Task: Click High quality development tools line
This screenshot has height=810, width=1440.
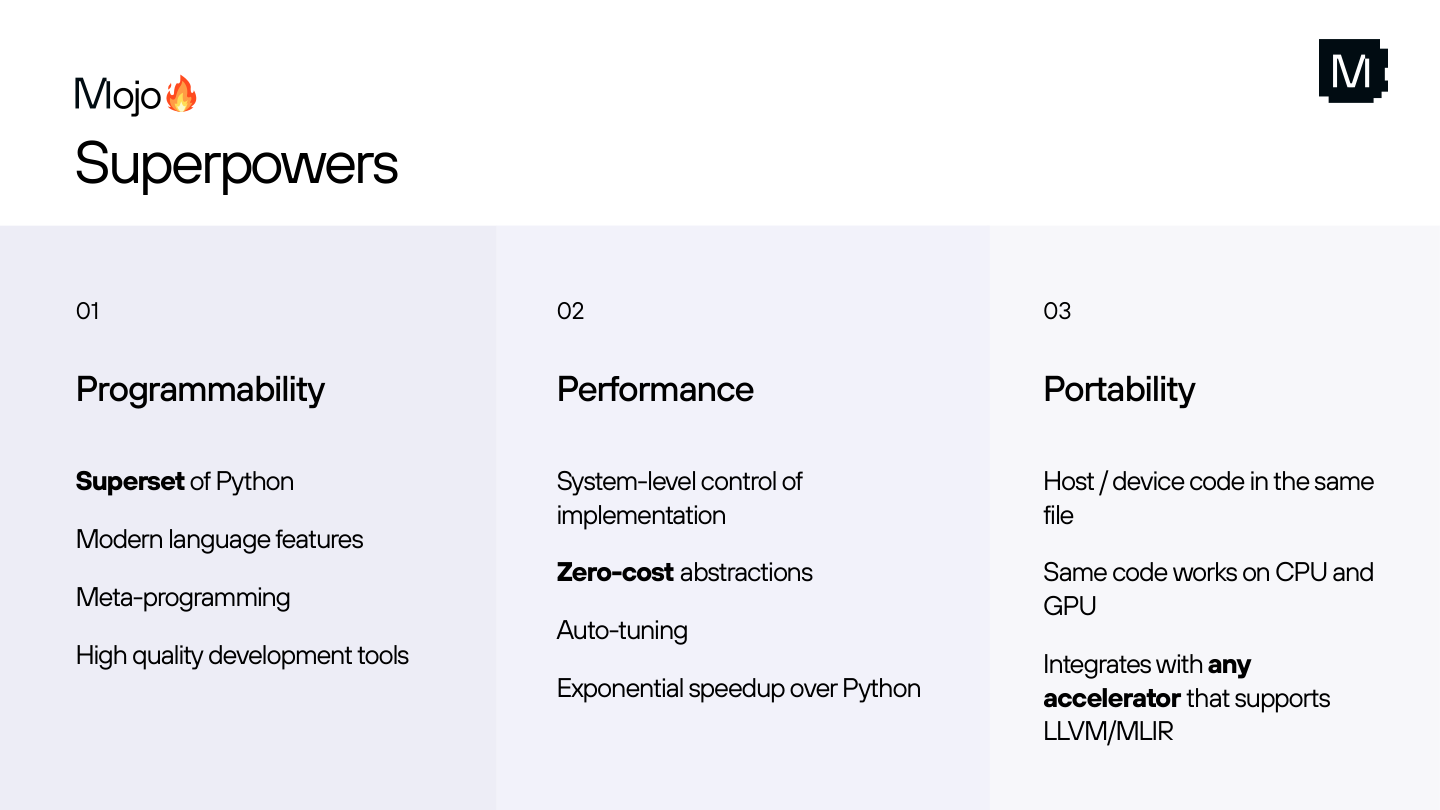Action: coord(242,655)
